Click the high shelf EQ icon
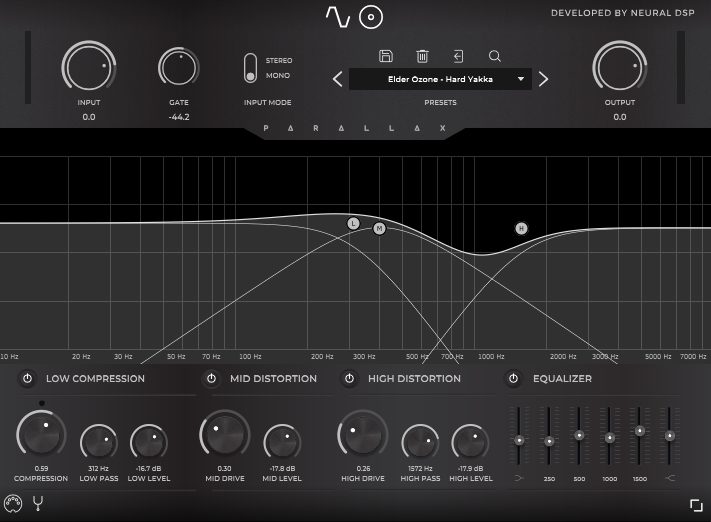This screenshot has height=522, width=711. pos(670,478)
